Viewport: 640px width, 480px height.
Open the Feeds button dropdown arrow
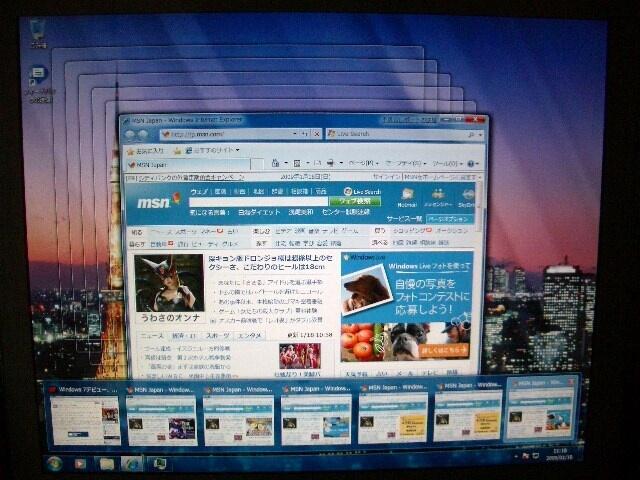[307, 163]
